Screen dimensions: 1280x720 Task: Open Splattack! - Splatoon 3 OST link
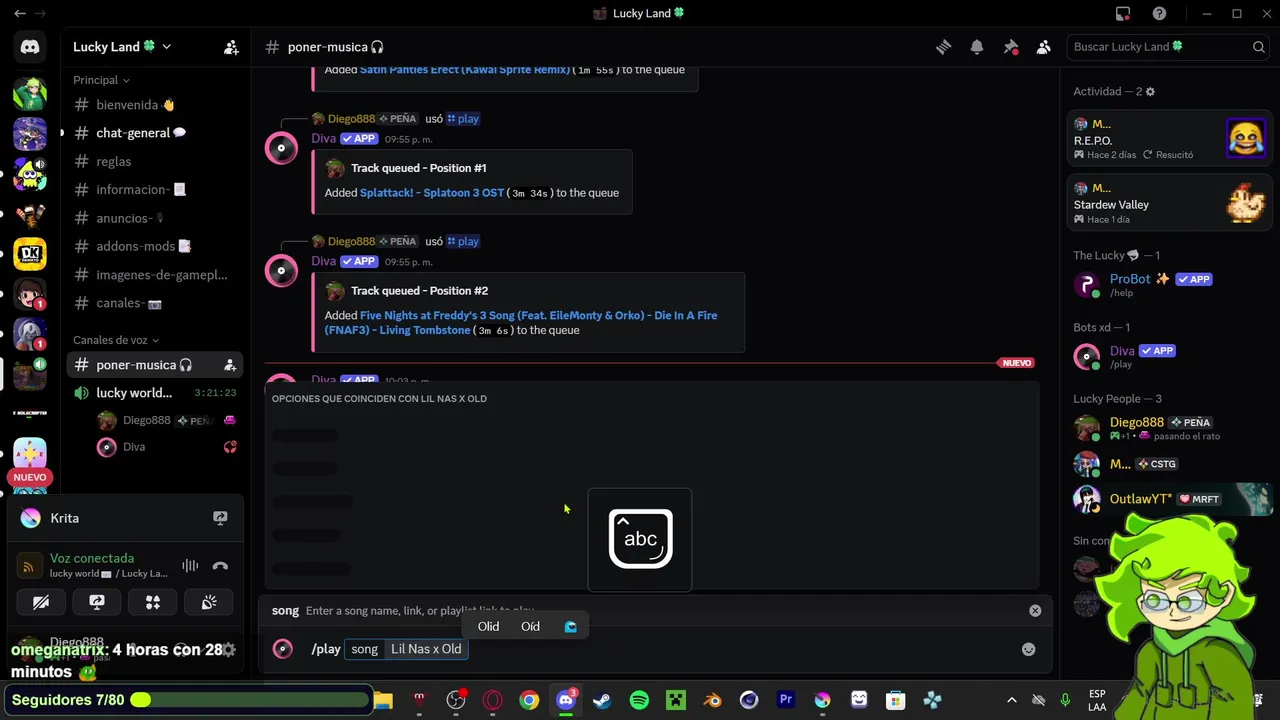click(x=432, y=193)
